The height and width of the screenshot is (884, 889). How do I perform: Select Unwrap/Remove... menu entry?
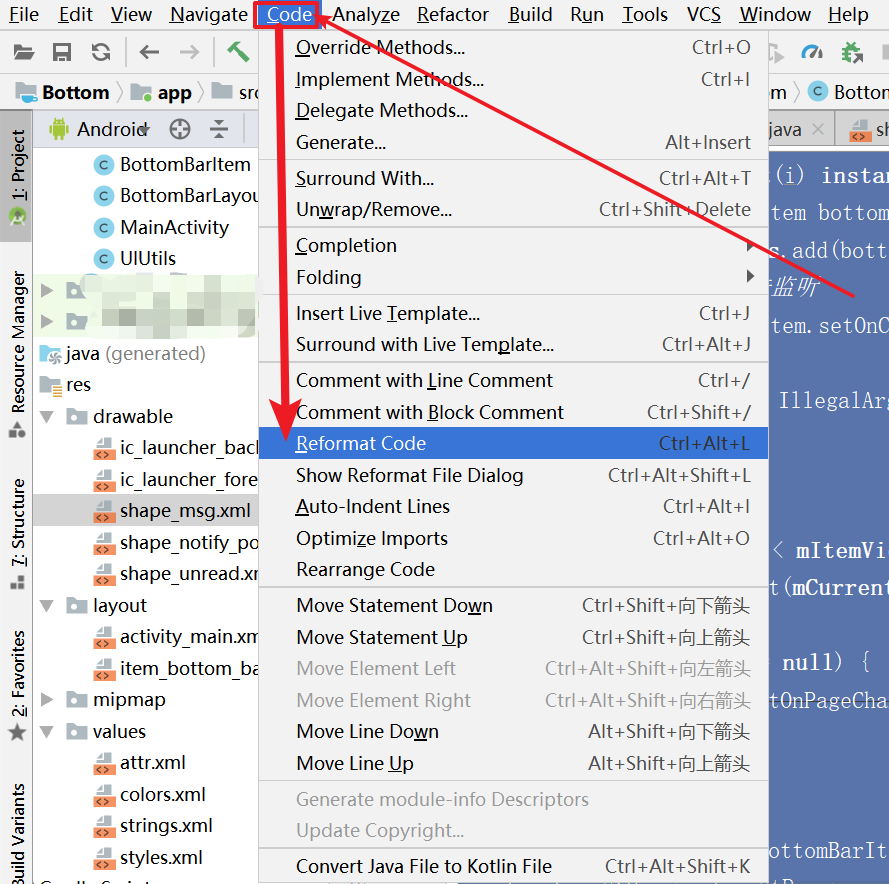pyautogui.click(x=514, y=210)
